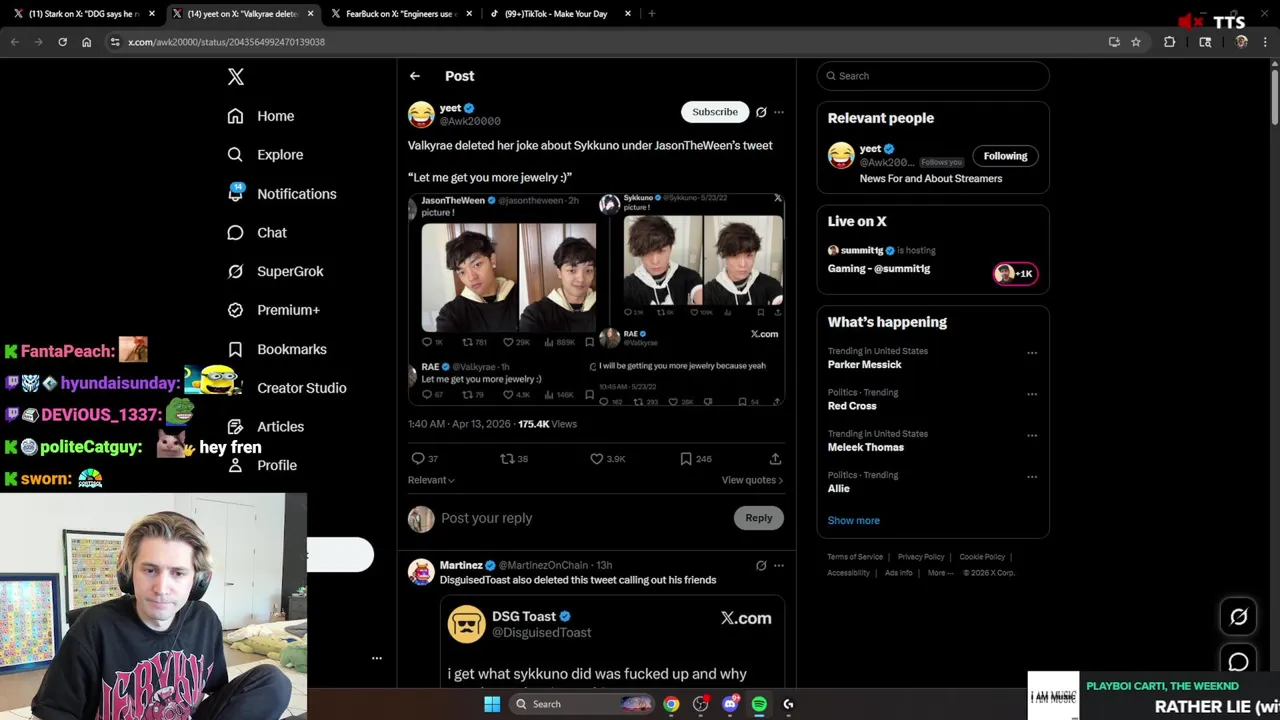The width and height of the screenshot is (1280, 720).
Task: Open Spotify from taskbar
Action: pos(759,704)
